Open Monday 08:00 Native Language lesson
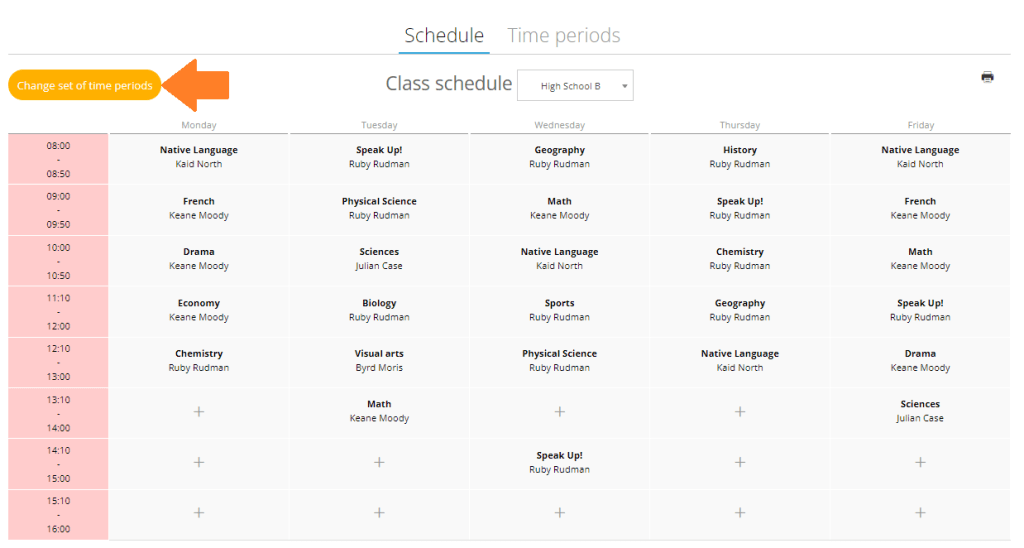1024x548 pixels. (199, 157)
